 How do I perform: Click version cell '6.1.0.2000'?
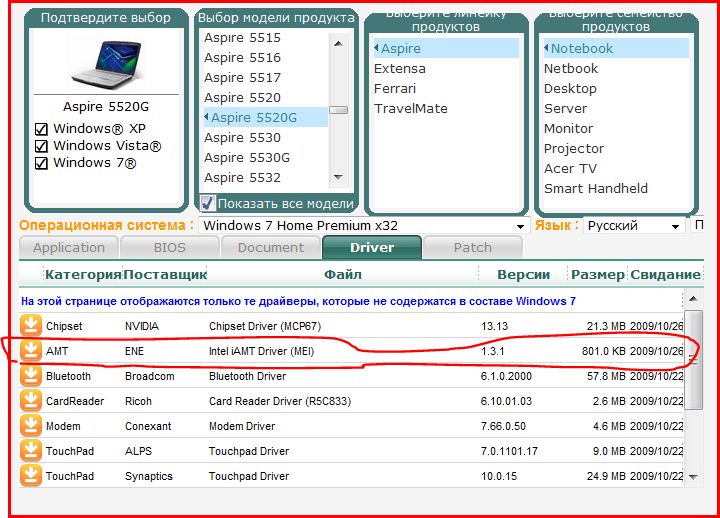tap(506, 376)
